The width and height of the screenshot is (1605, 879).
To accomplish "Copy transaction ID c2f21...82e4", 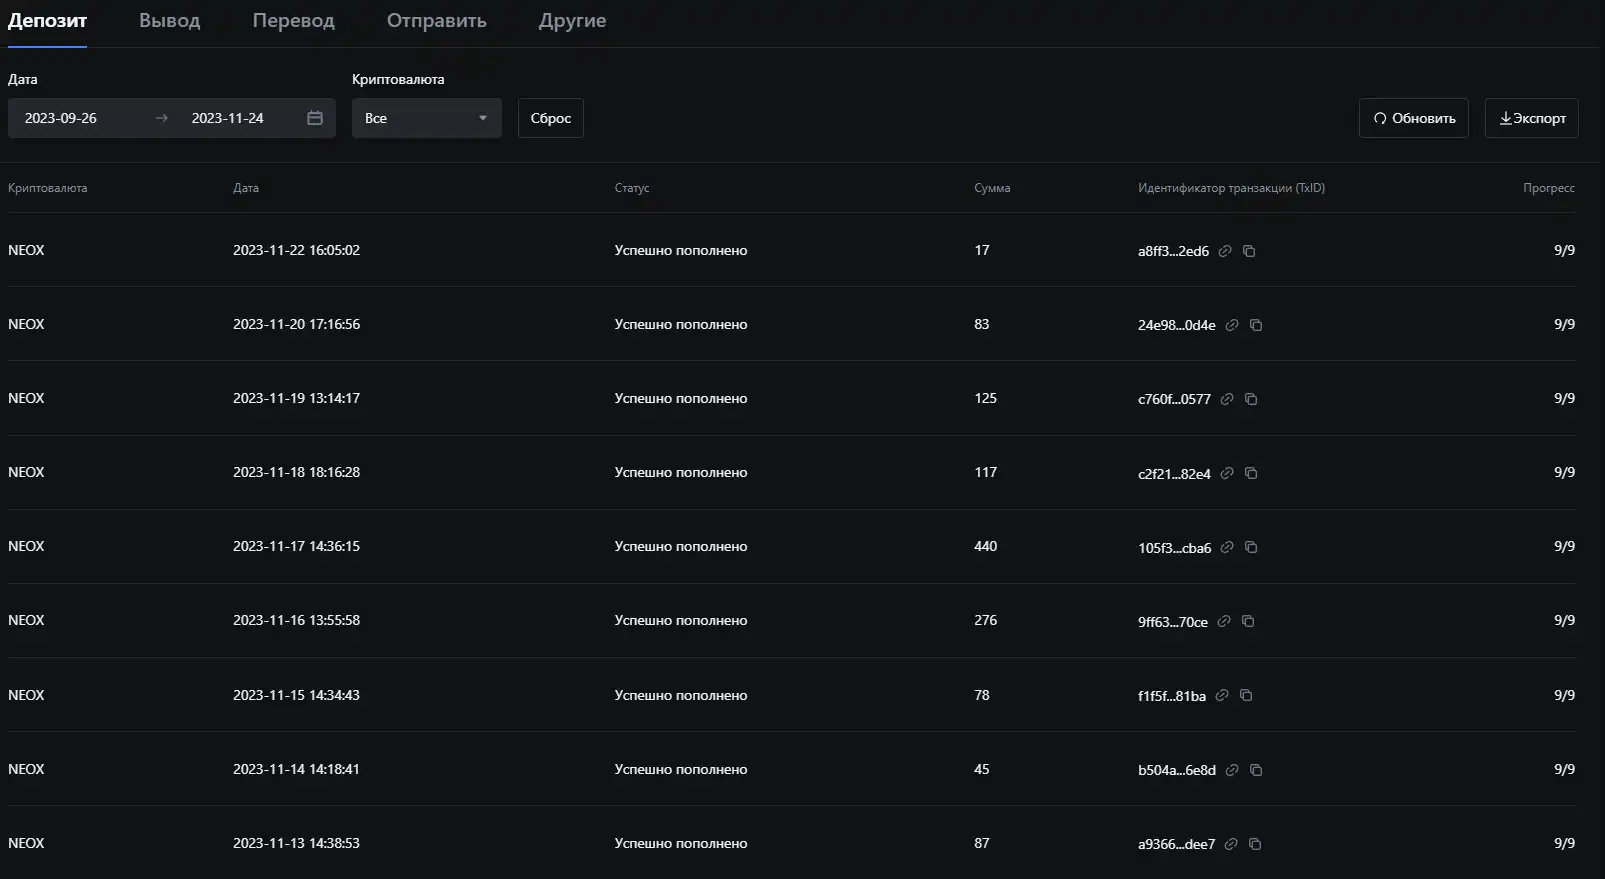I will 1251,473.
